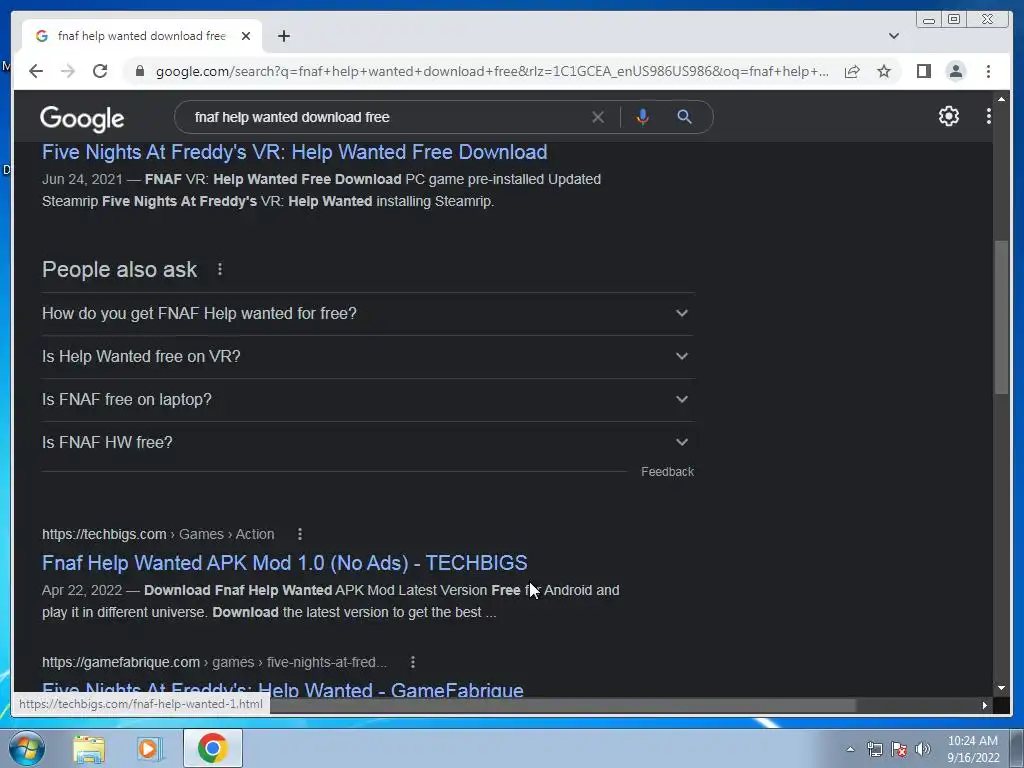
Task: Click the scrollbar down arrow
Action: coord(1001,688)
